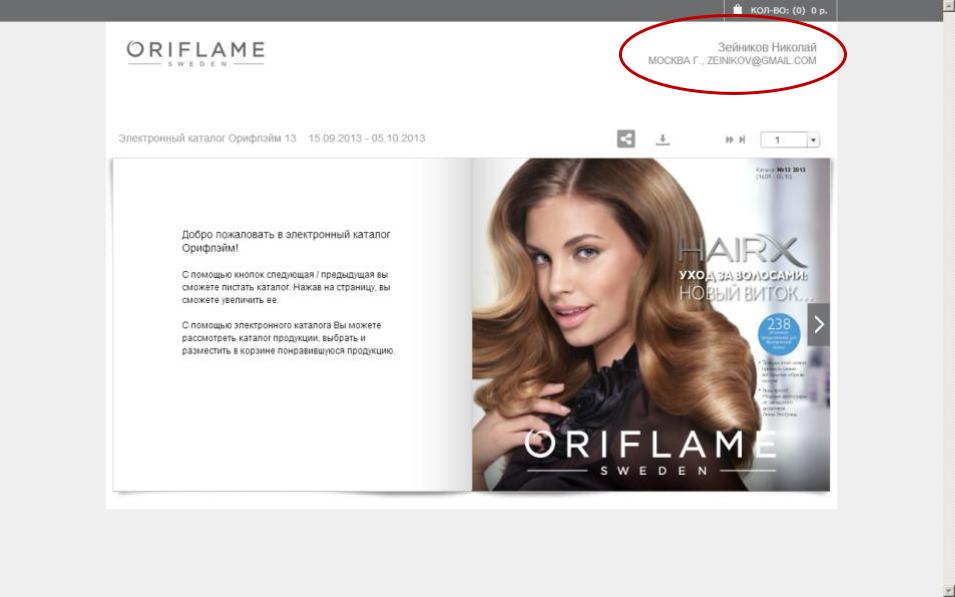
Task: Zoom into the HairX catalog cover page
Action: point(650,324)
